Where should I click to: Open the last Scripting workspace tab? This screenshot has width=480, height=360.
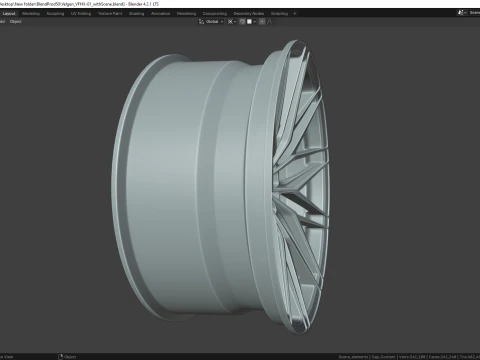click(279, 14)
